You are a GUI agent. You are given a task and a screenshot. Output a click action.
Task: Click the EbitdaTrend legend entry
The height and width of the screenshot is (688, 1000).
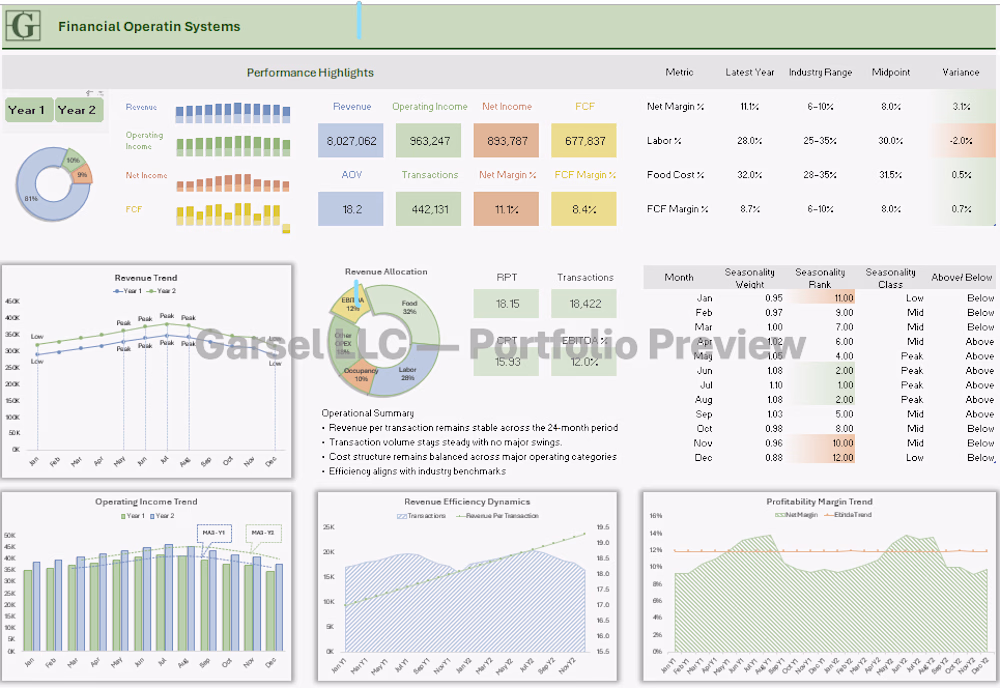click(x=848, y=515)
